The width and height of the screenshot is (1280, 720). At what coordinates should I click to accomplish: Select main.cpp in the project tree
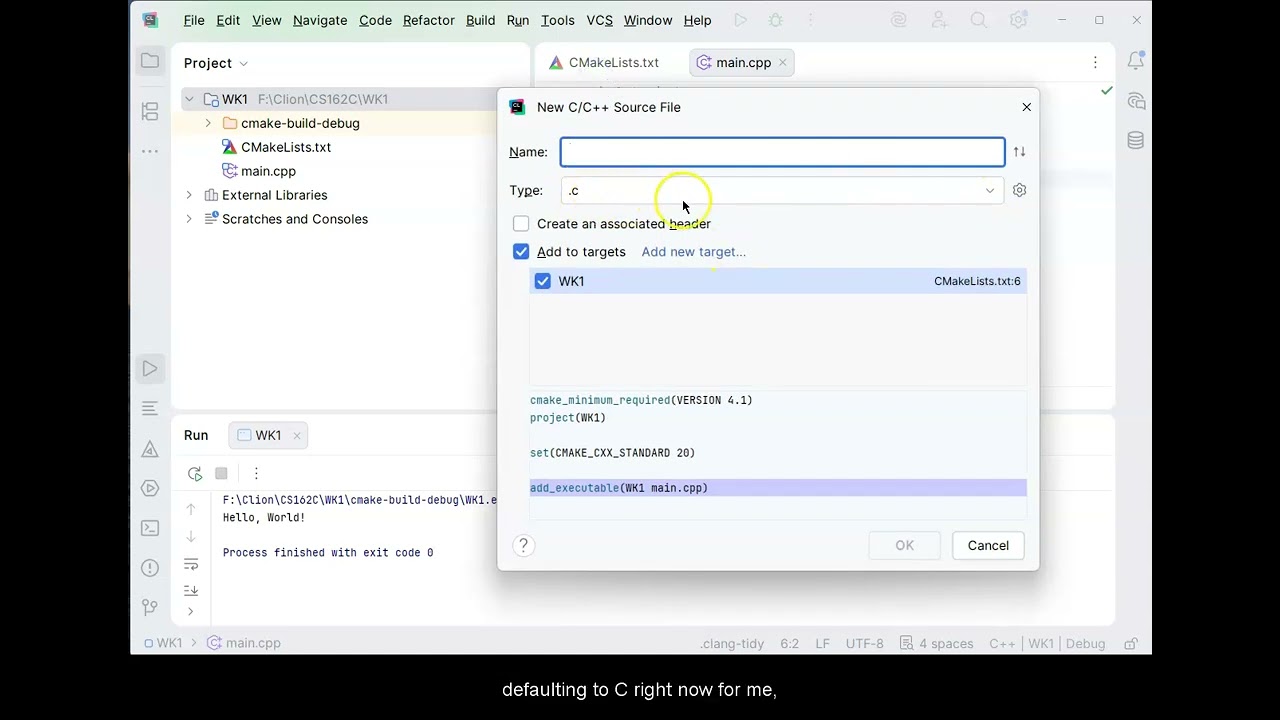pos(268,171)
